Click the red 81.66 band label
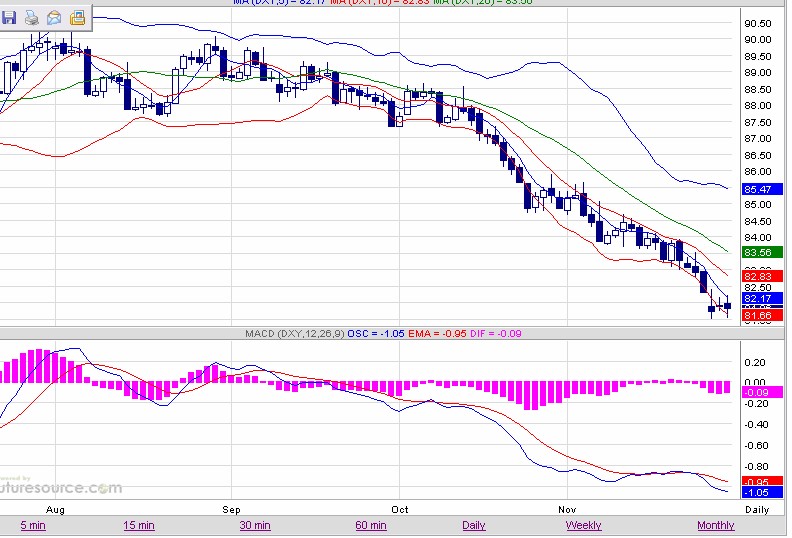This screenshot has width=792, height=538. [757, 315]
